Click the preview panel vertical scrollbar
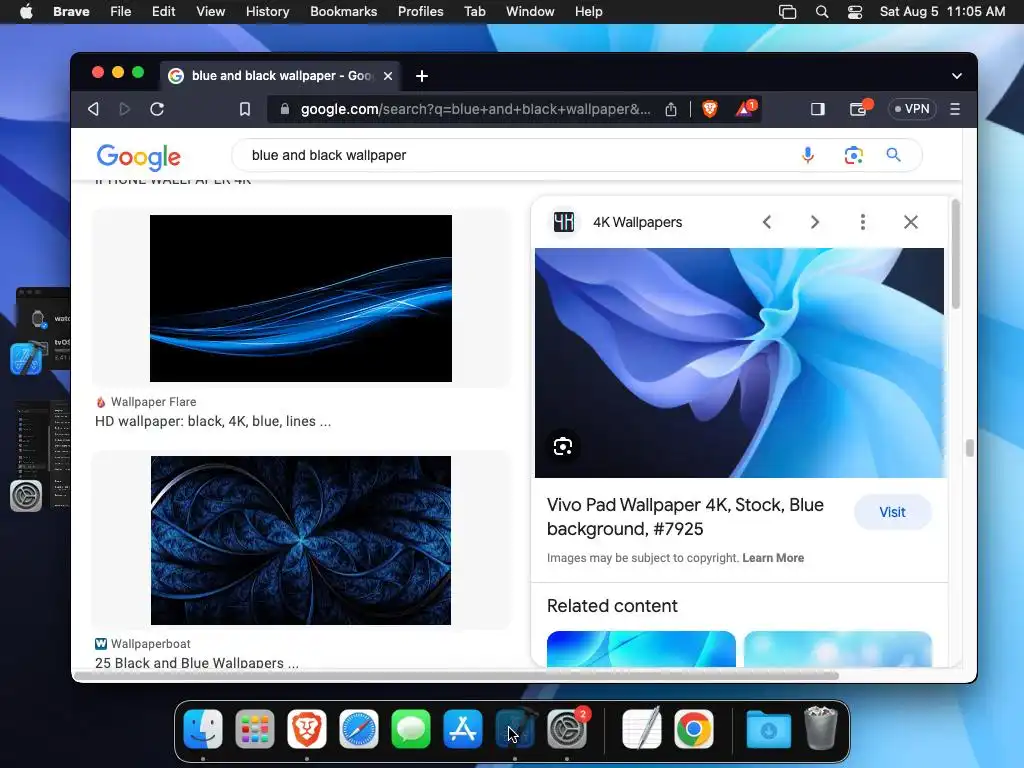The height and width of the screenshot is (768, 1024). [955, 255]
